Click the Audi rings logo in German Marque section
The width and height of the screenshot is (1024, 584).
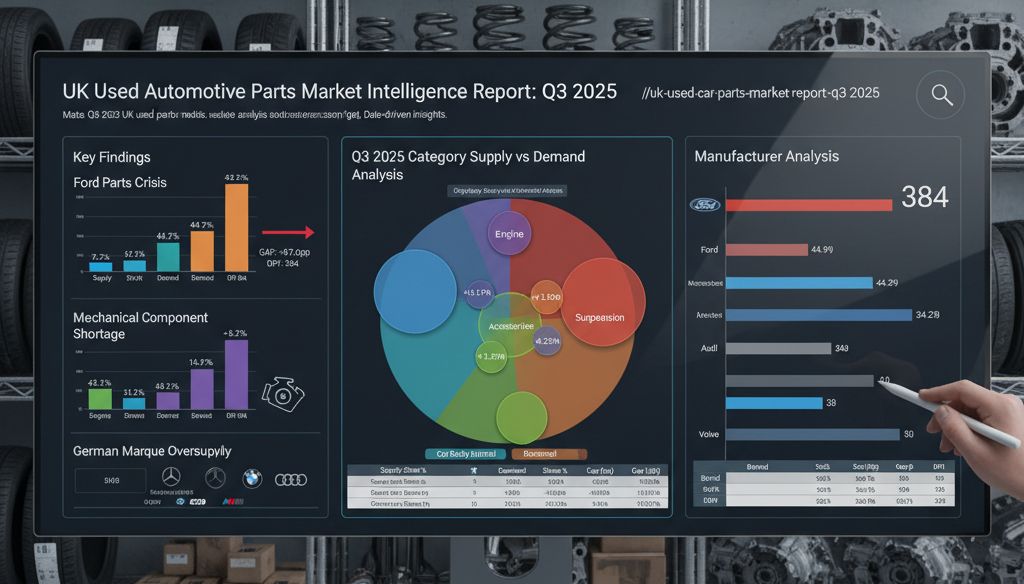click(x=292, y=481)
